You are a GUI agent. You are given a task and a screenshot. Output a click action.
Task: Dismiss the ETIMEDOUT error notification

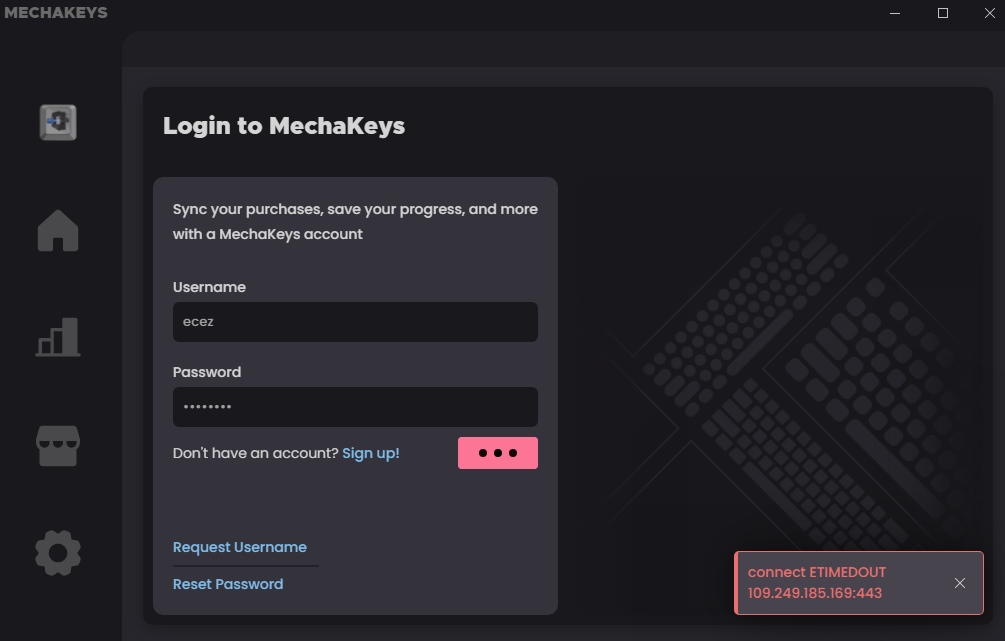point(960,583)
